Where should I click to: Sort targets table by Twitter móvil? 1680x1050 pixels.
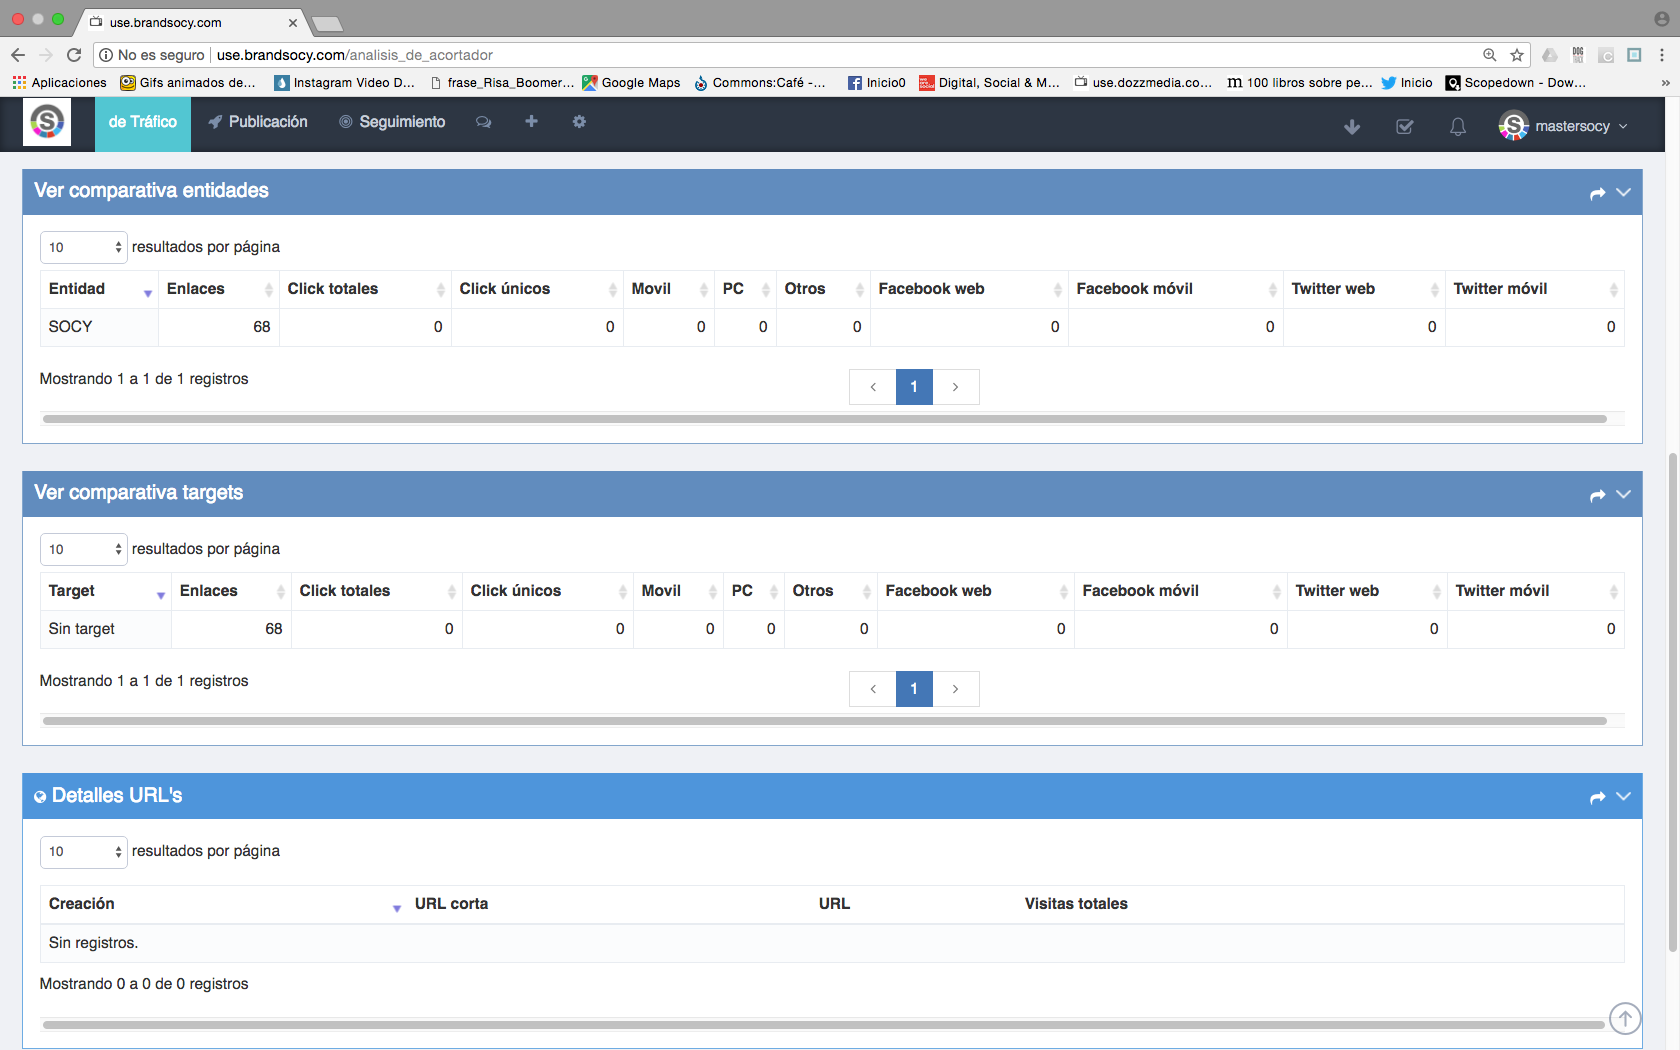[1536, 591]
